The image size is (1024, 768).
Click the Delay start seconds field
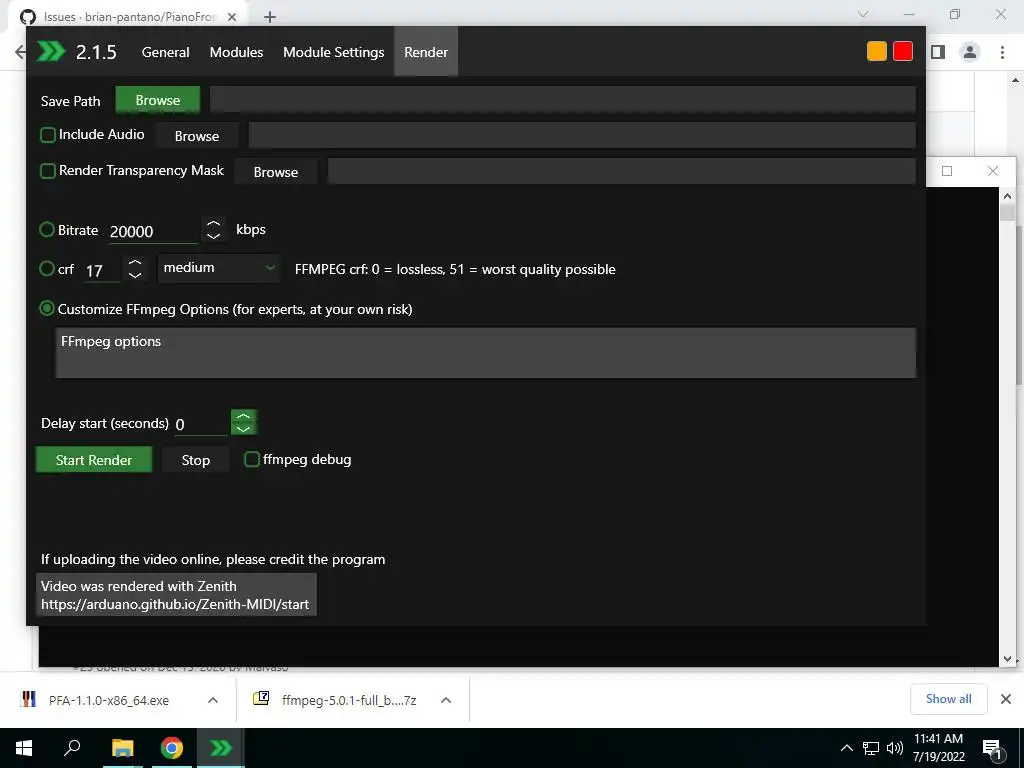[x=200, y=424]
